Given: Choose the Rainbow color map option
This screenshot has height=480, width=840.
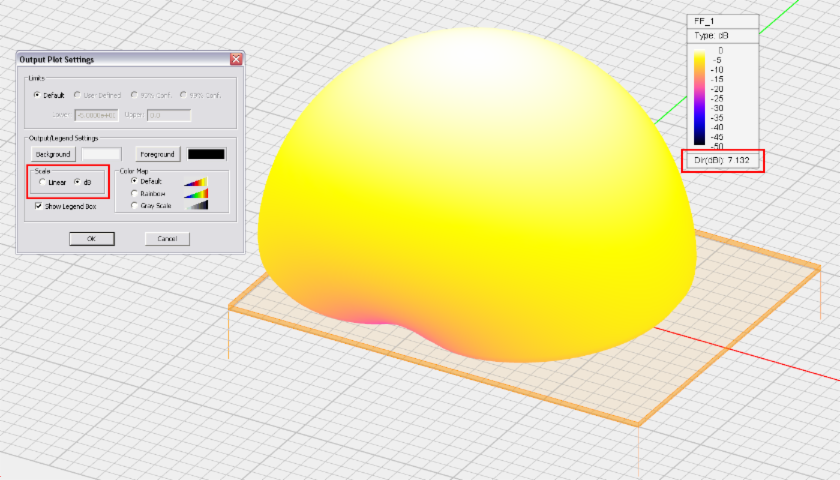Looking at the screenshot, I should tap(136, 194).
